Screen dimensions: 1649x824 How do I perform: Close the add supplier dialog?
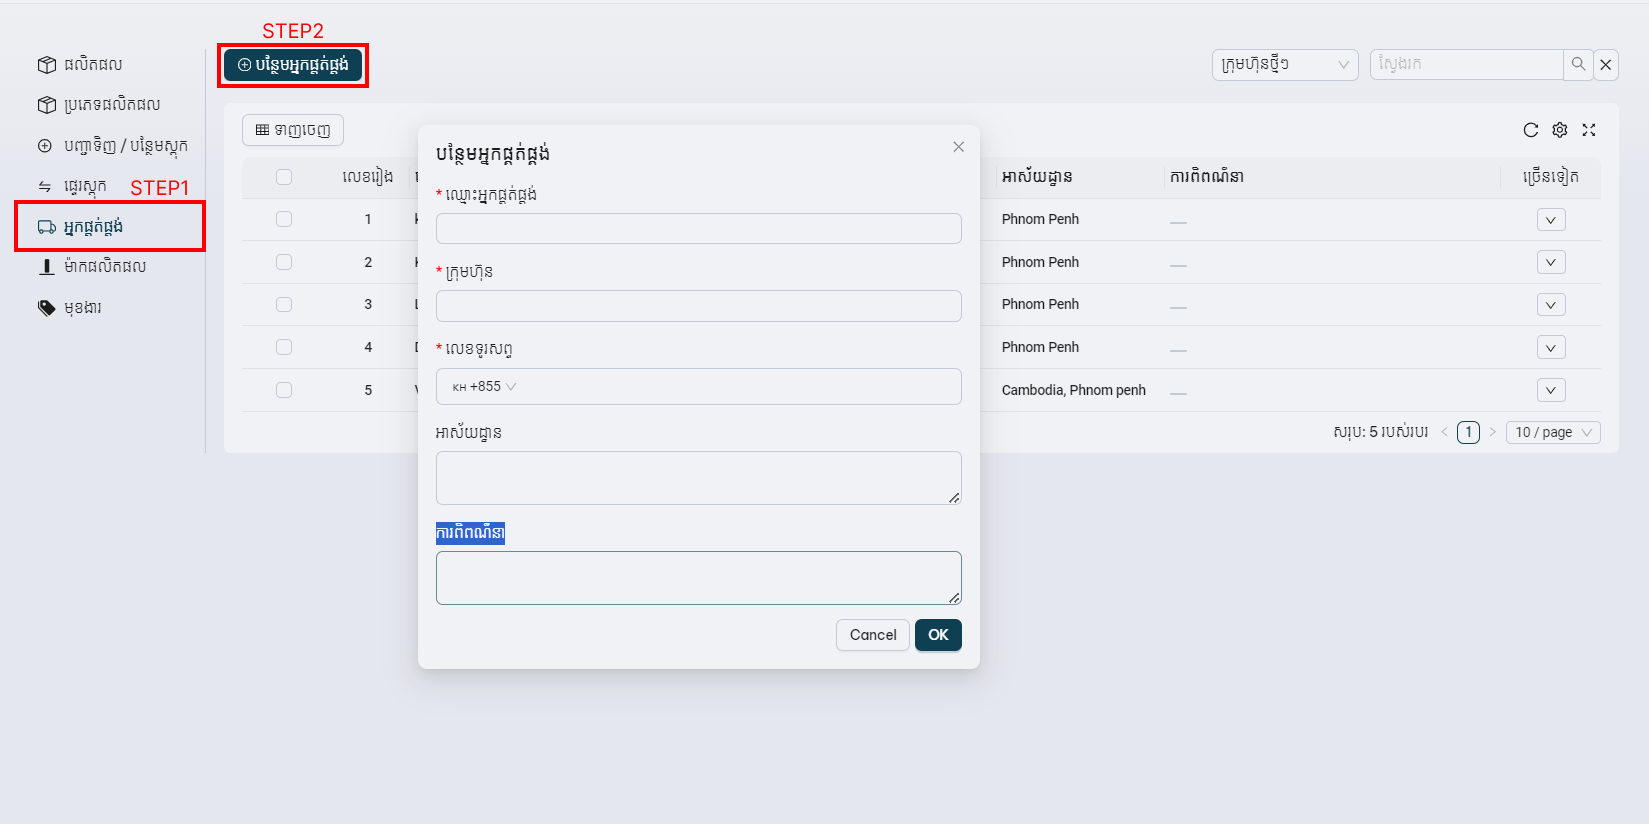[x=958, y=147]
